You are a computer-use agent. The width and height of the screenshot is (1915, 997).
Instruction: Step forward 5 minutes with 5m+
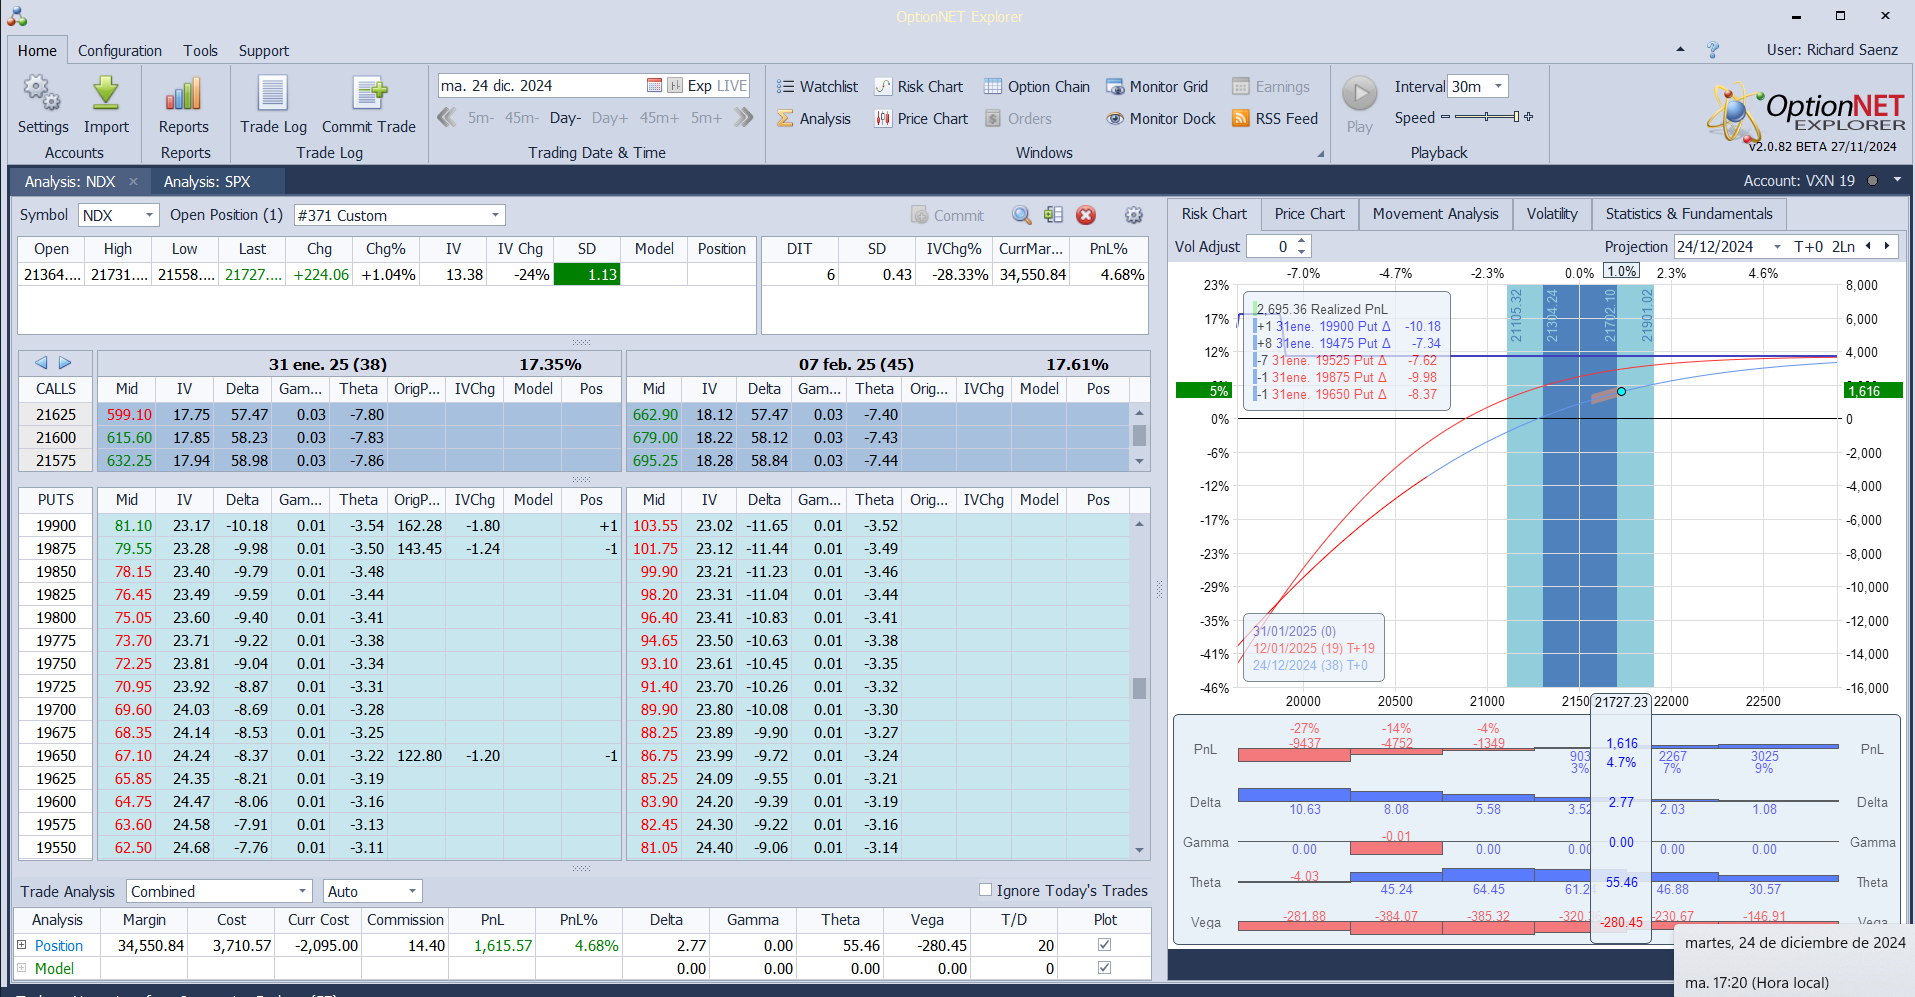tap(706, 118)
